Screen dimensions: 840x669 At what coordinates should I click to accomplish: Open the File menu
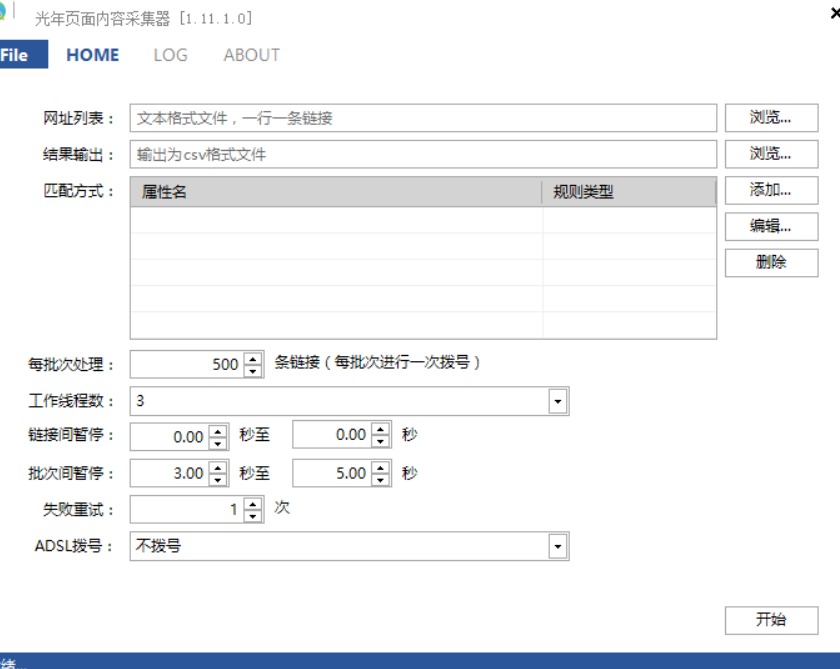pos(12,55)
